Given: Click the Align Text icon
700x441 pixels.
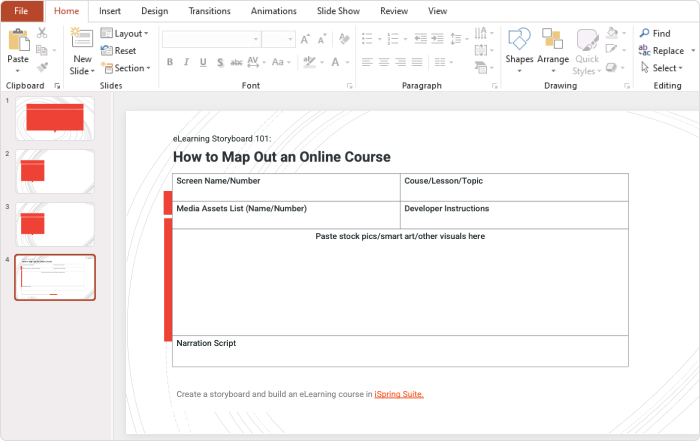Looking at the screenshot, I should [x=481, y=50].
